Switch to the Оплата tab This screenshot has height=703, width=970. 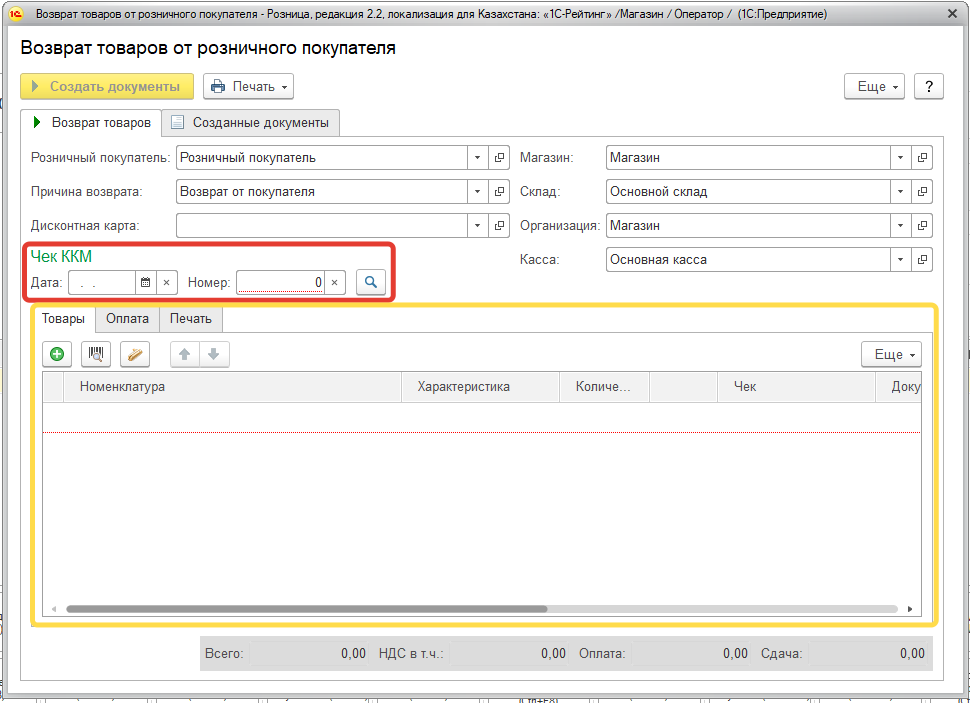127,319
